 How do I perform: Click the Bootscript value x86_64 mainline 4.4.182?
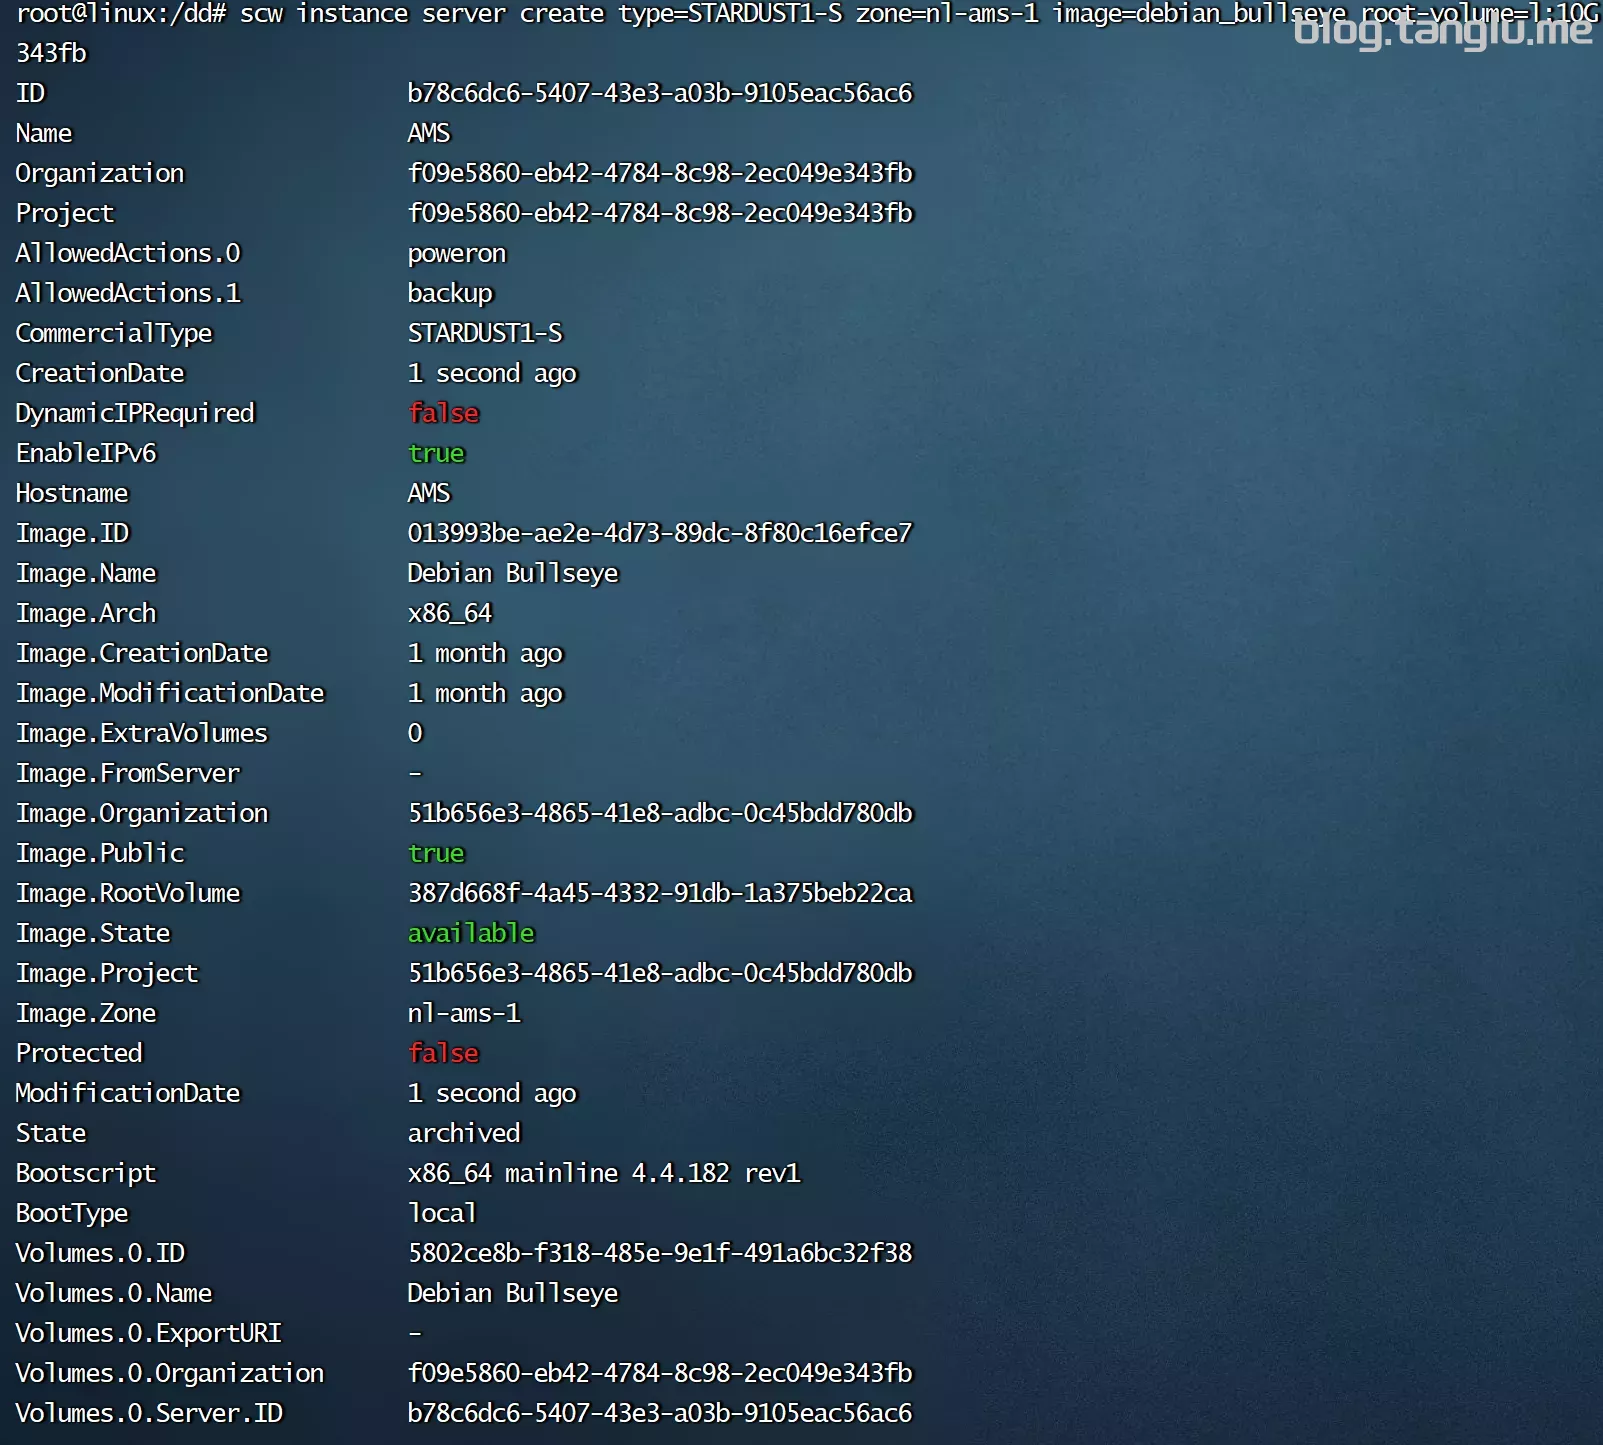[x=603, y=1173]
